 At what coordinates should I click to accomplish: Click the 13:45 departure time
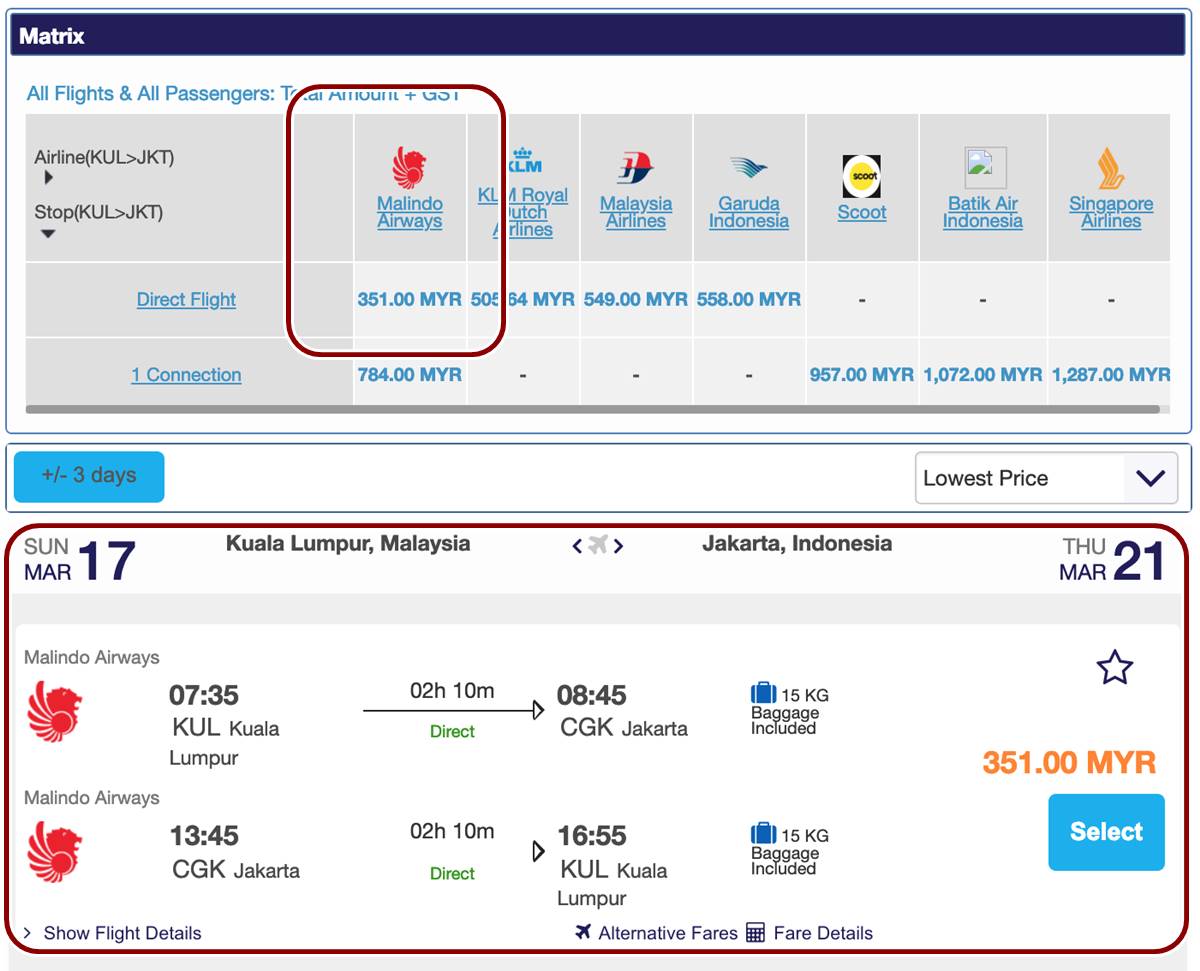point(205,835)
